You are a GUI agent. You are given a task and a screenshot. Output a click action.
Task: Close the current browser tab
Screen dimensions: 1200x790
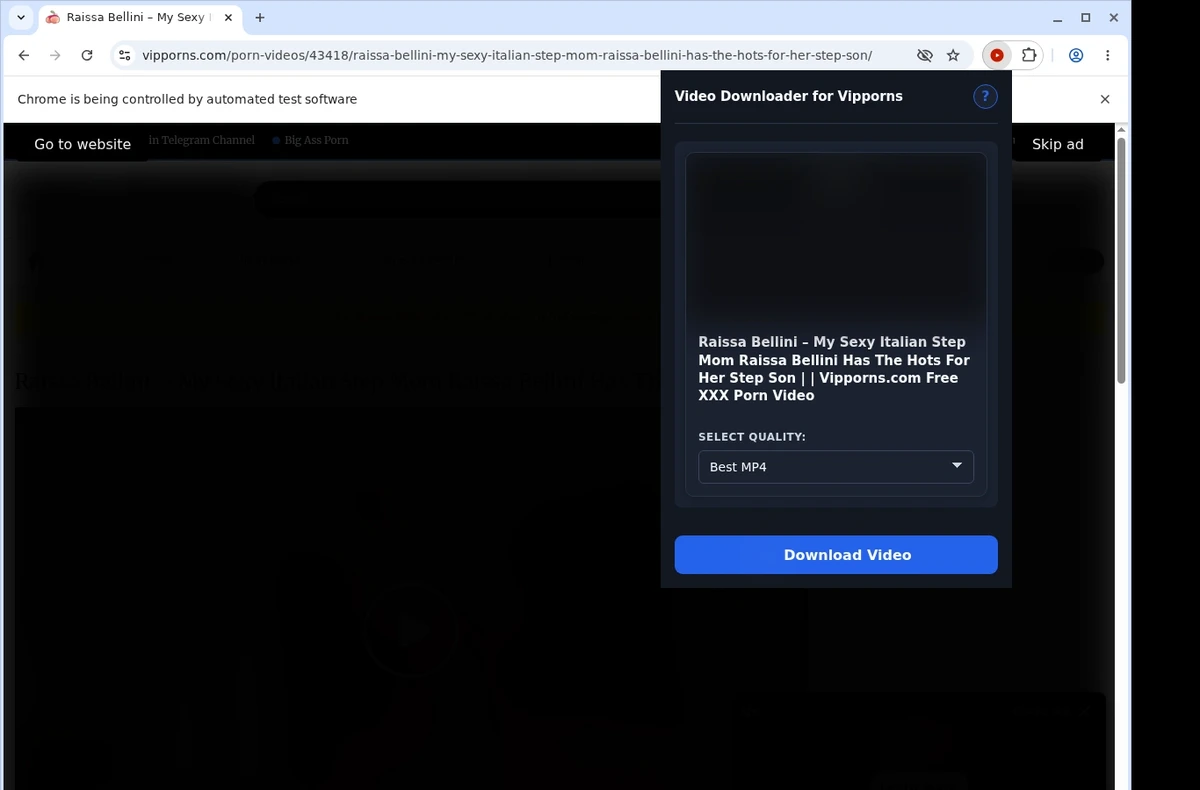[226, 18]
